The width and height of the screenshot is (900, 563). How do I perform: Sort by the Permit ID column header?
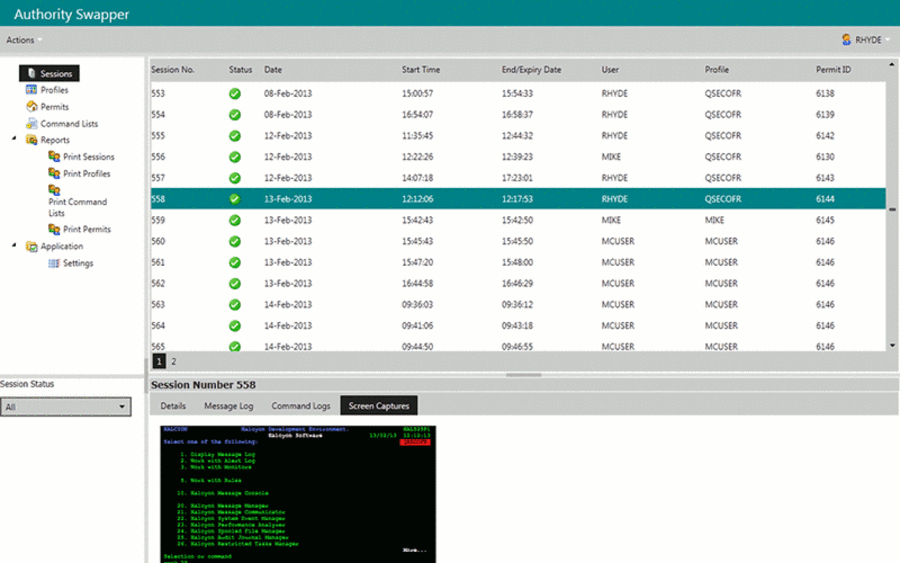coord(833,69)
